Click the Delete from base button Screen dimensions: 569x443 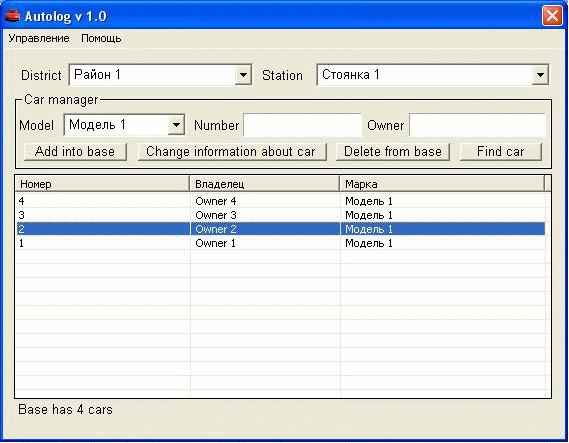[x=393, y=152]
